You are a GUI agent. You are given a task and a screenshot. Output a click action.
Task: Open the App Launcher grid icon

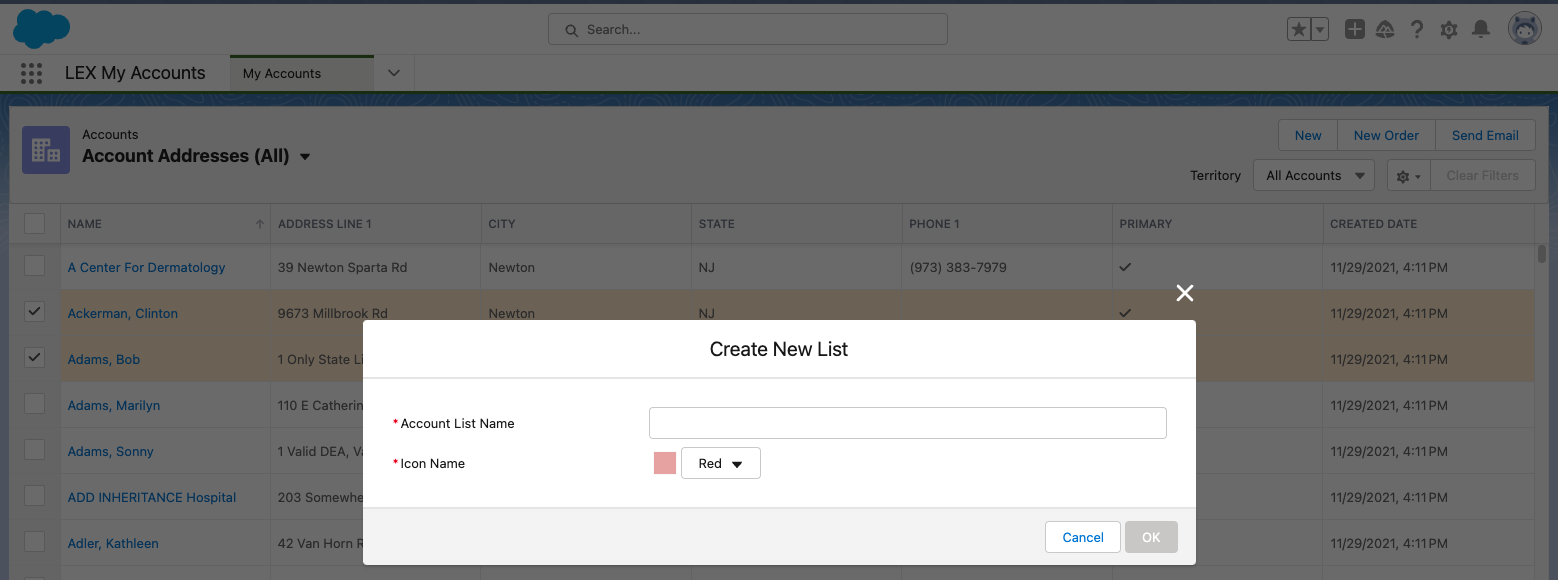coord(31,73)
